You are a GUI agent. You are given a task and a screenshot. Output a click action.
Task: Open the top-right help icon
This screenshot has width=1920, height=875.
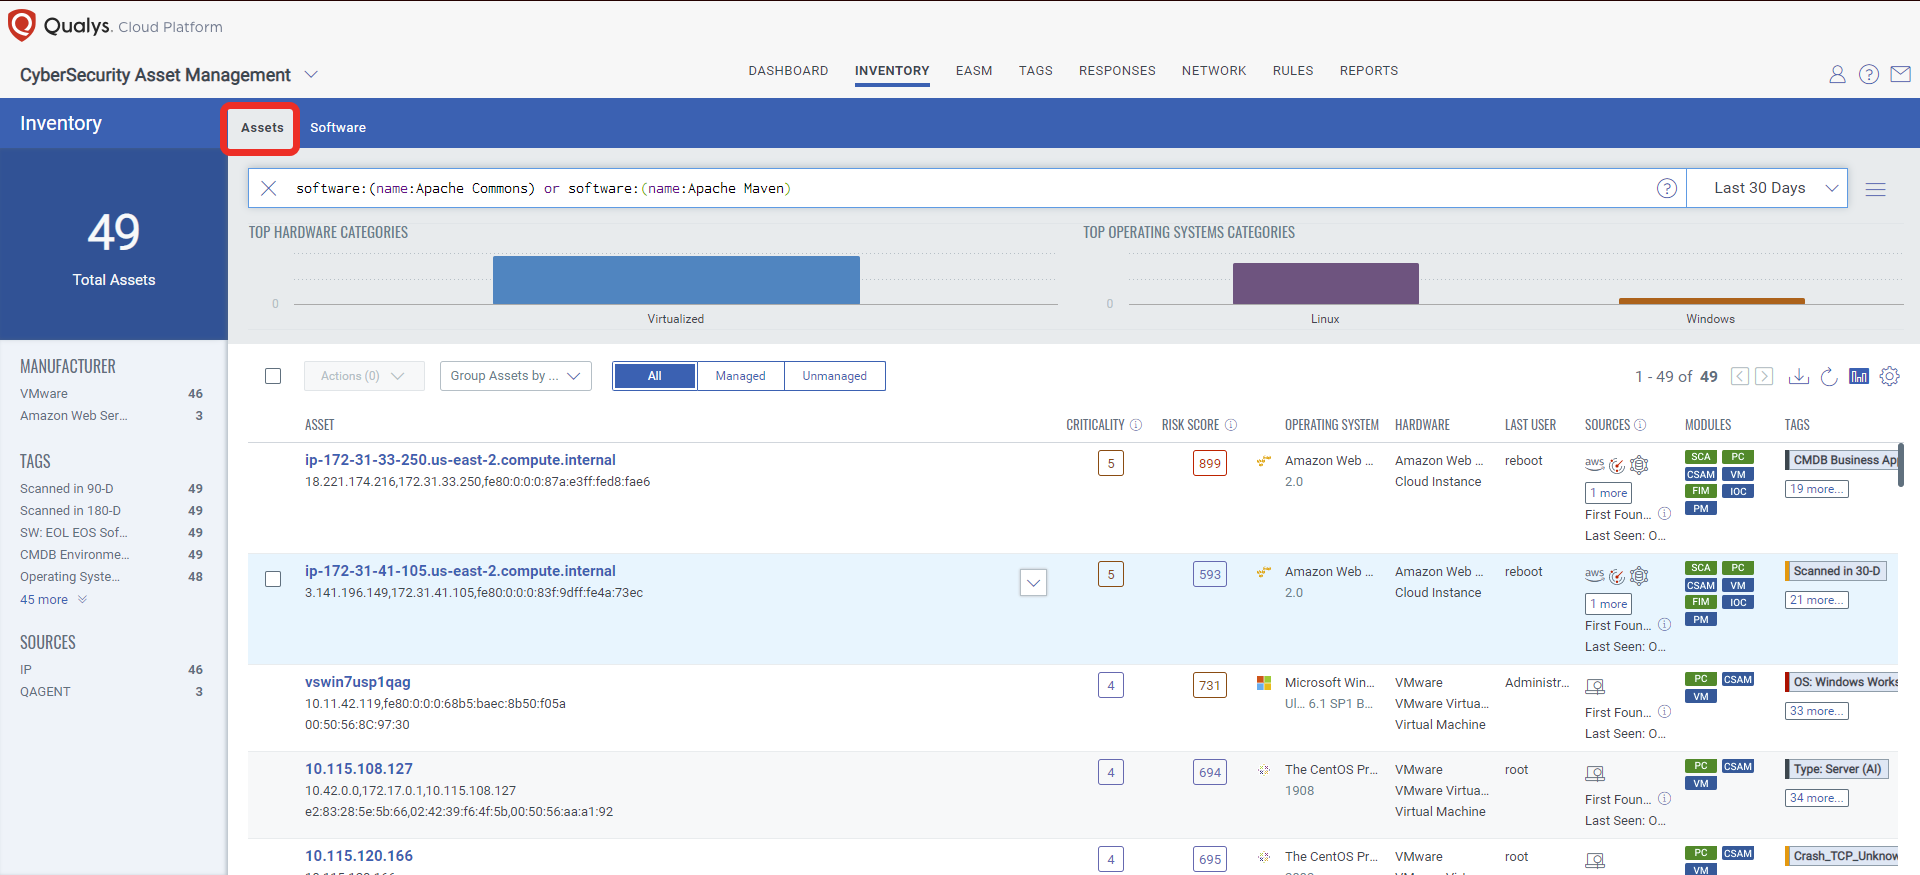[1869, 74]
